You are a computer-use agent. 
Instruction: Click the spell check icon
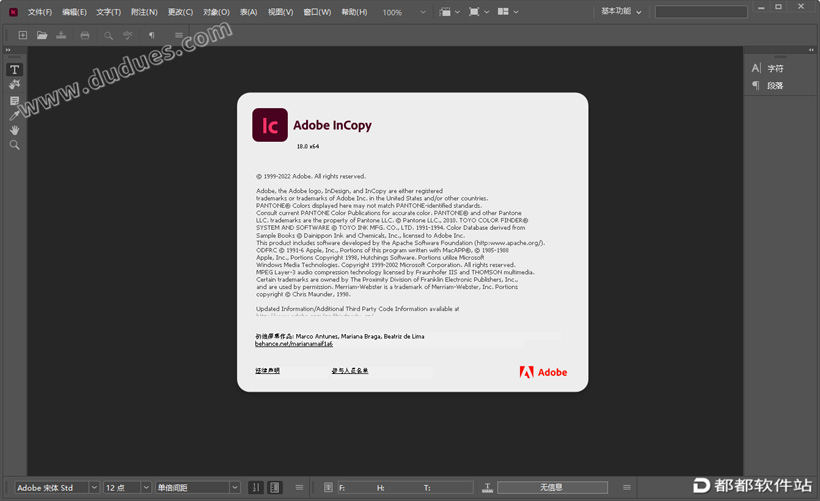click(128, 35)
